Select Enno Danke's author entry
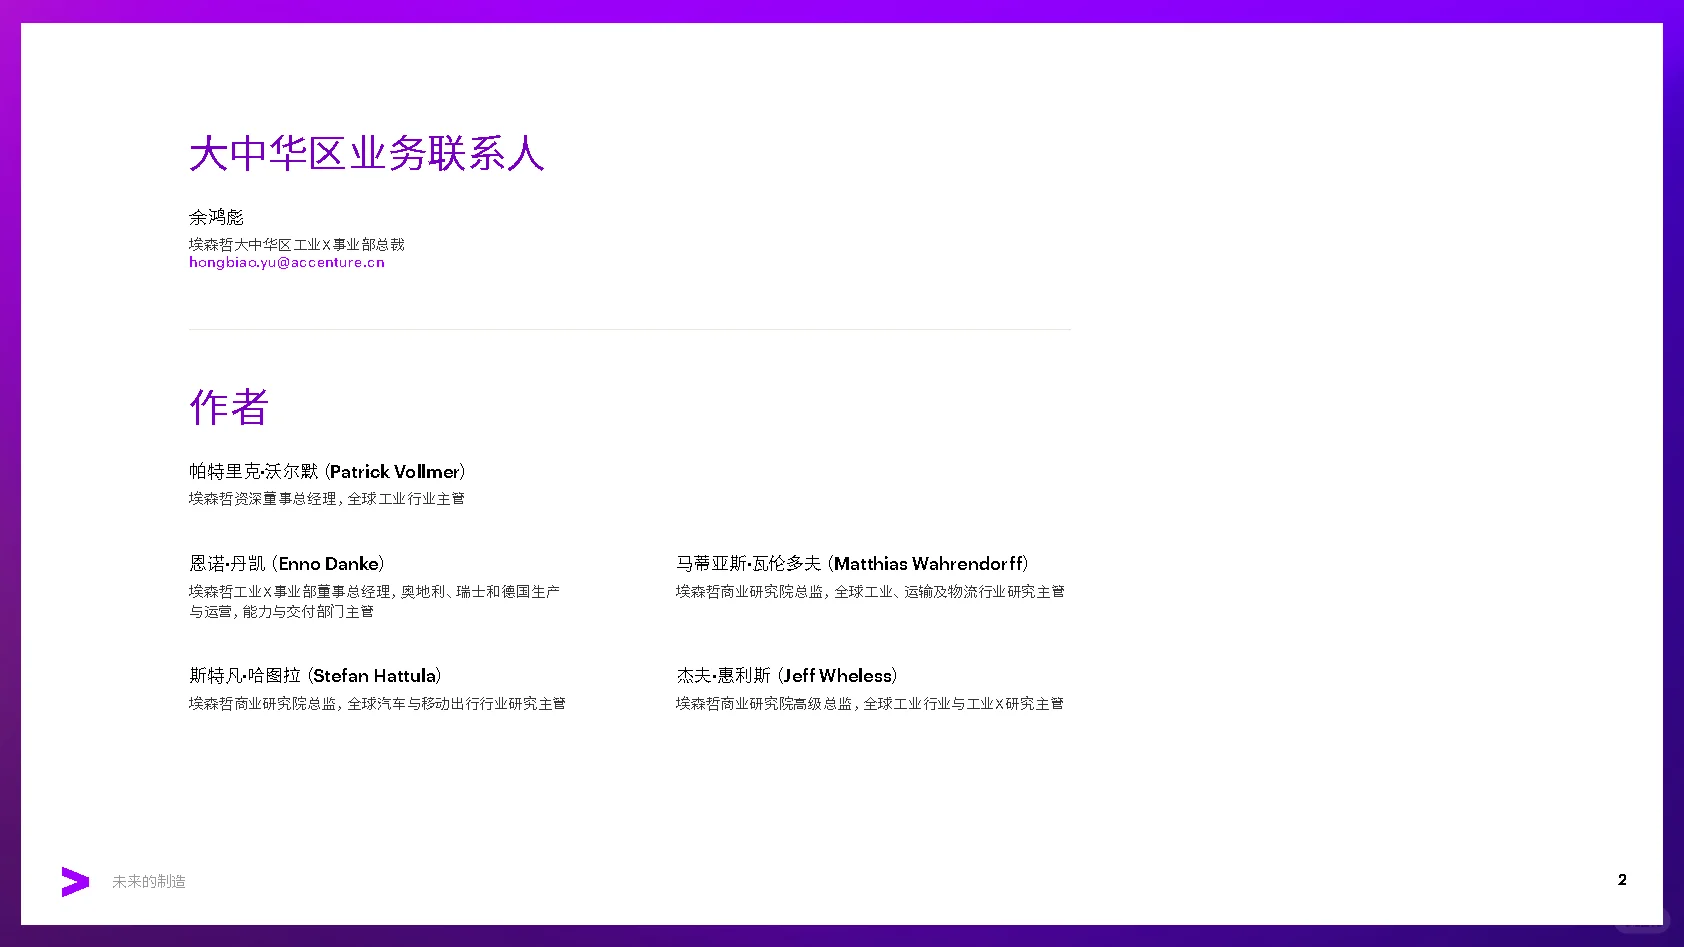The image size is (1684, 947). 285,563
